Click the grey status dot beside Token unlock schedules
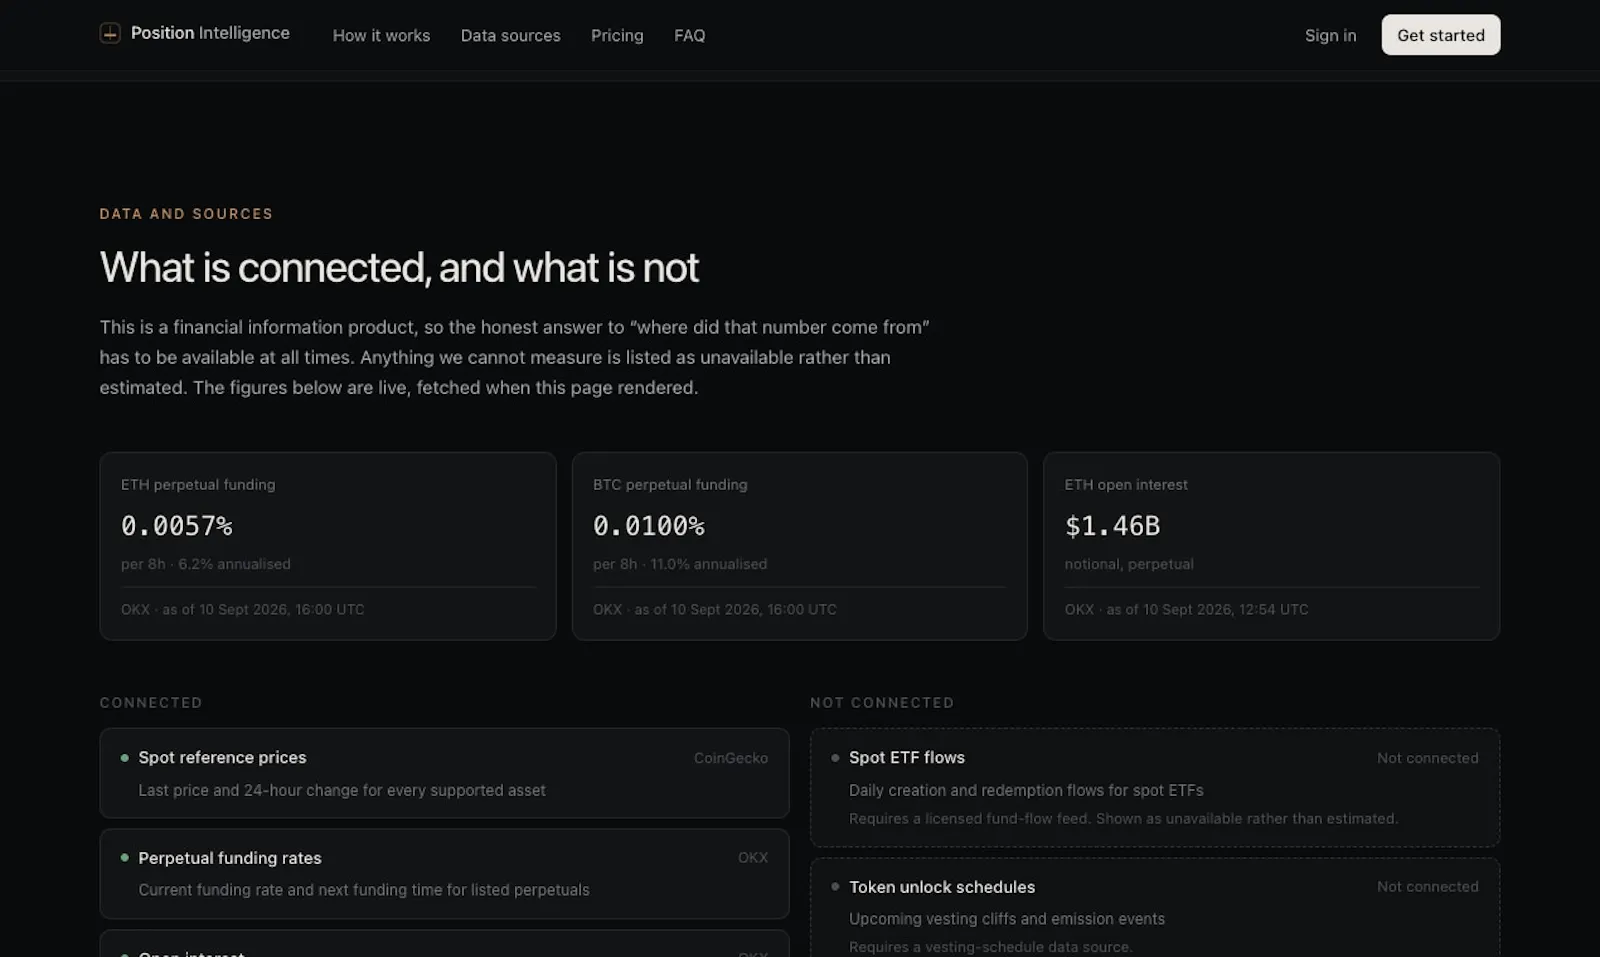The height and width of the screenshot is (957, 1600). point(835,886)
